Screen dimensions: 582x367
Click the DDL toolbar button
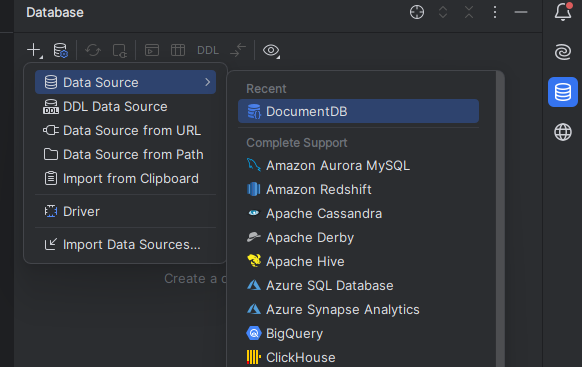point(208,50)
